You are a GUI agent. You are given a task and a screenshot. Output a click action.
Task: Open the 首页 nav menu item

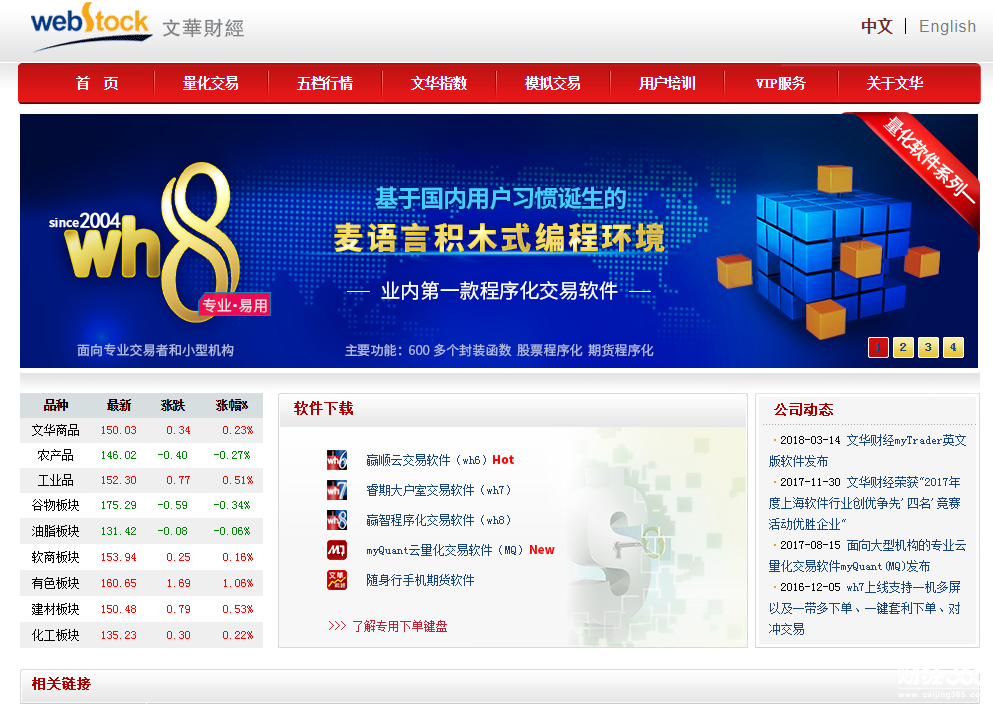pos(97,83)
